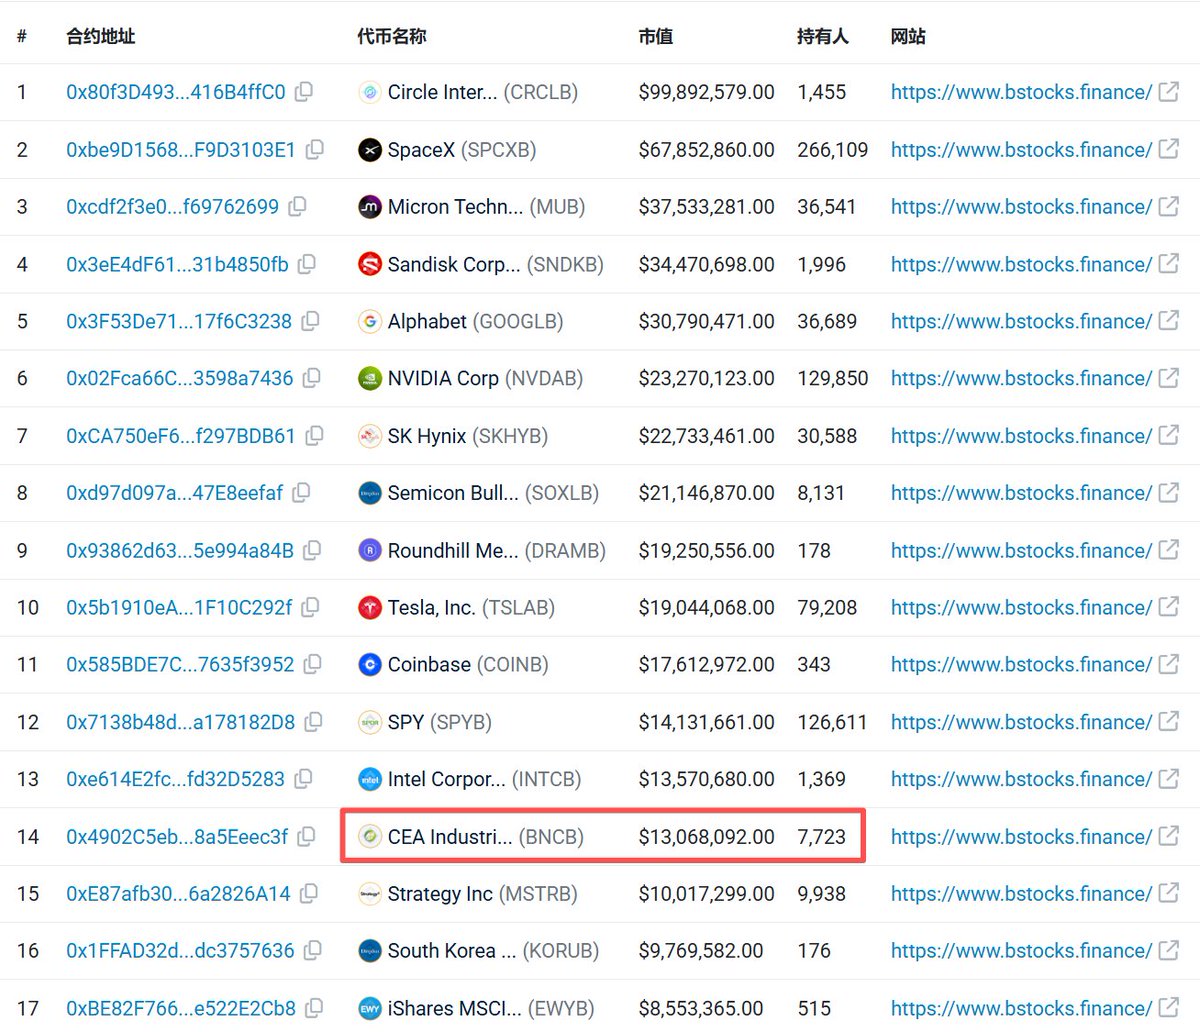Visit bstocks.finance link in MSTRB row
This screenshot has height=1032, width=1200.
[x=1021, y=894]
